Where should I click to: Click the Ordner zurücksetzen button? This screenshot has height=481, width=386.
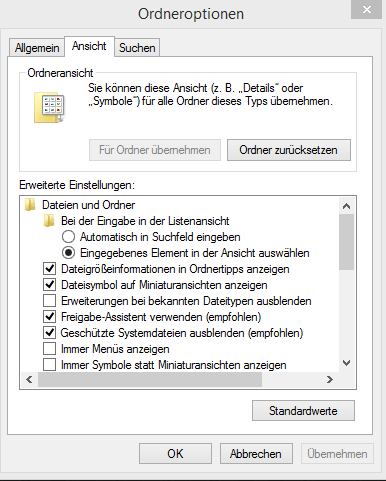click(x=289, y=150)
